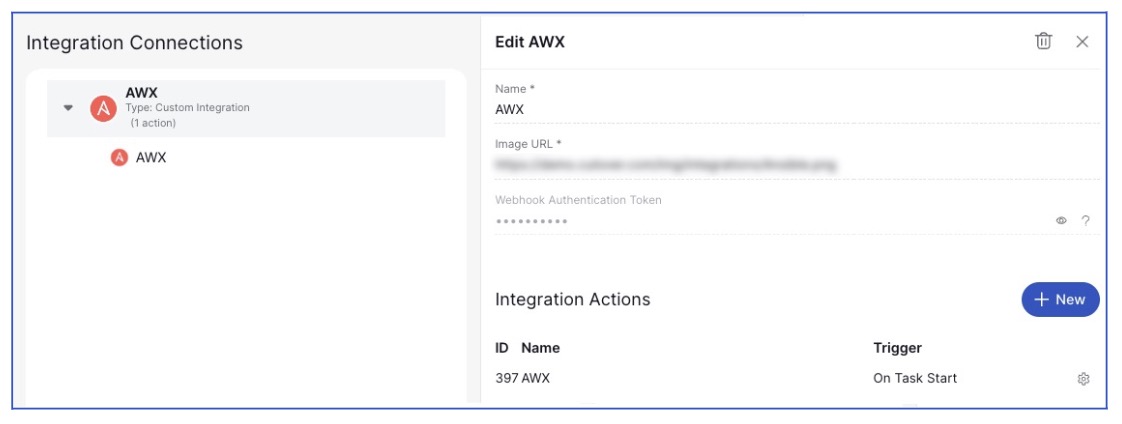This screenshot has height=424, width=1122.
Task: Reveal the webhook token with eye icon
Action: click(x=1061, y=221)
